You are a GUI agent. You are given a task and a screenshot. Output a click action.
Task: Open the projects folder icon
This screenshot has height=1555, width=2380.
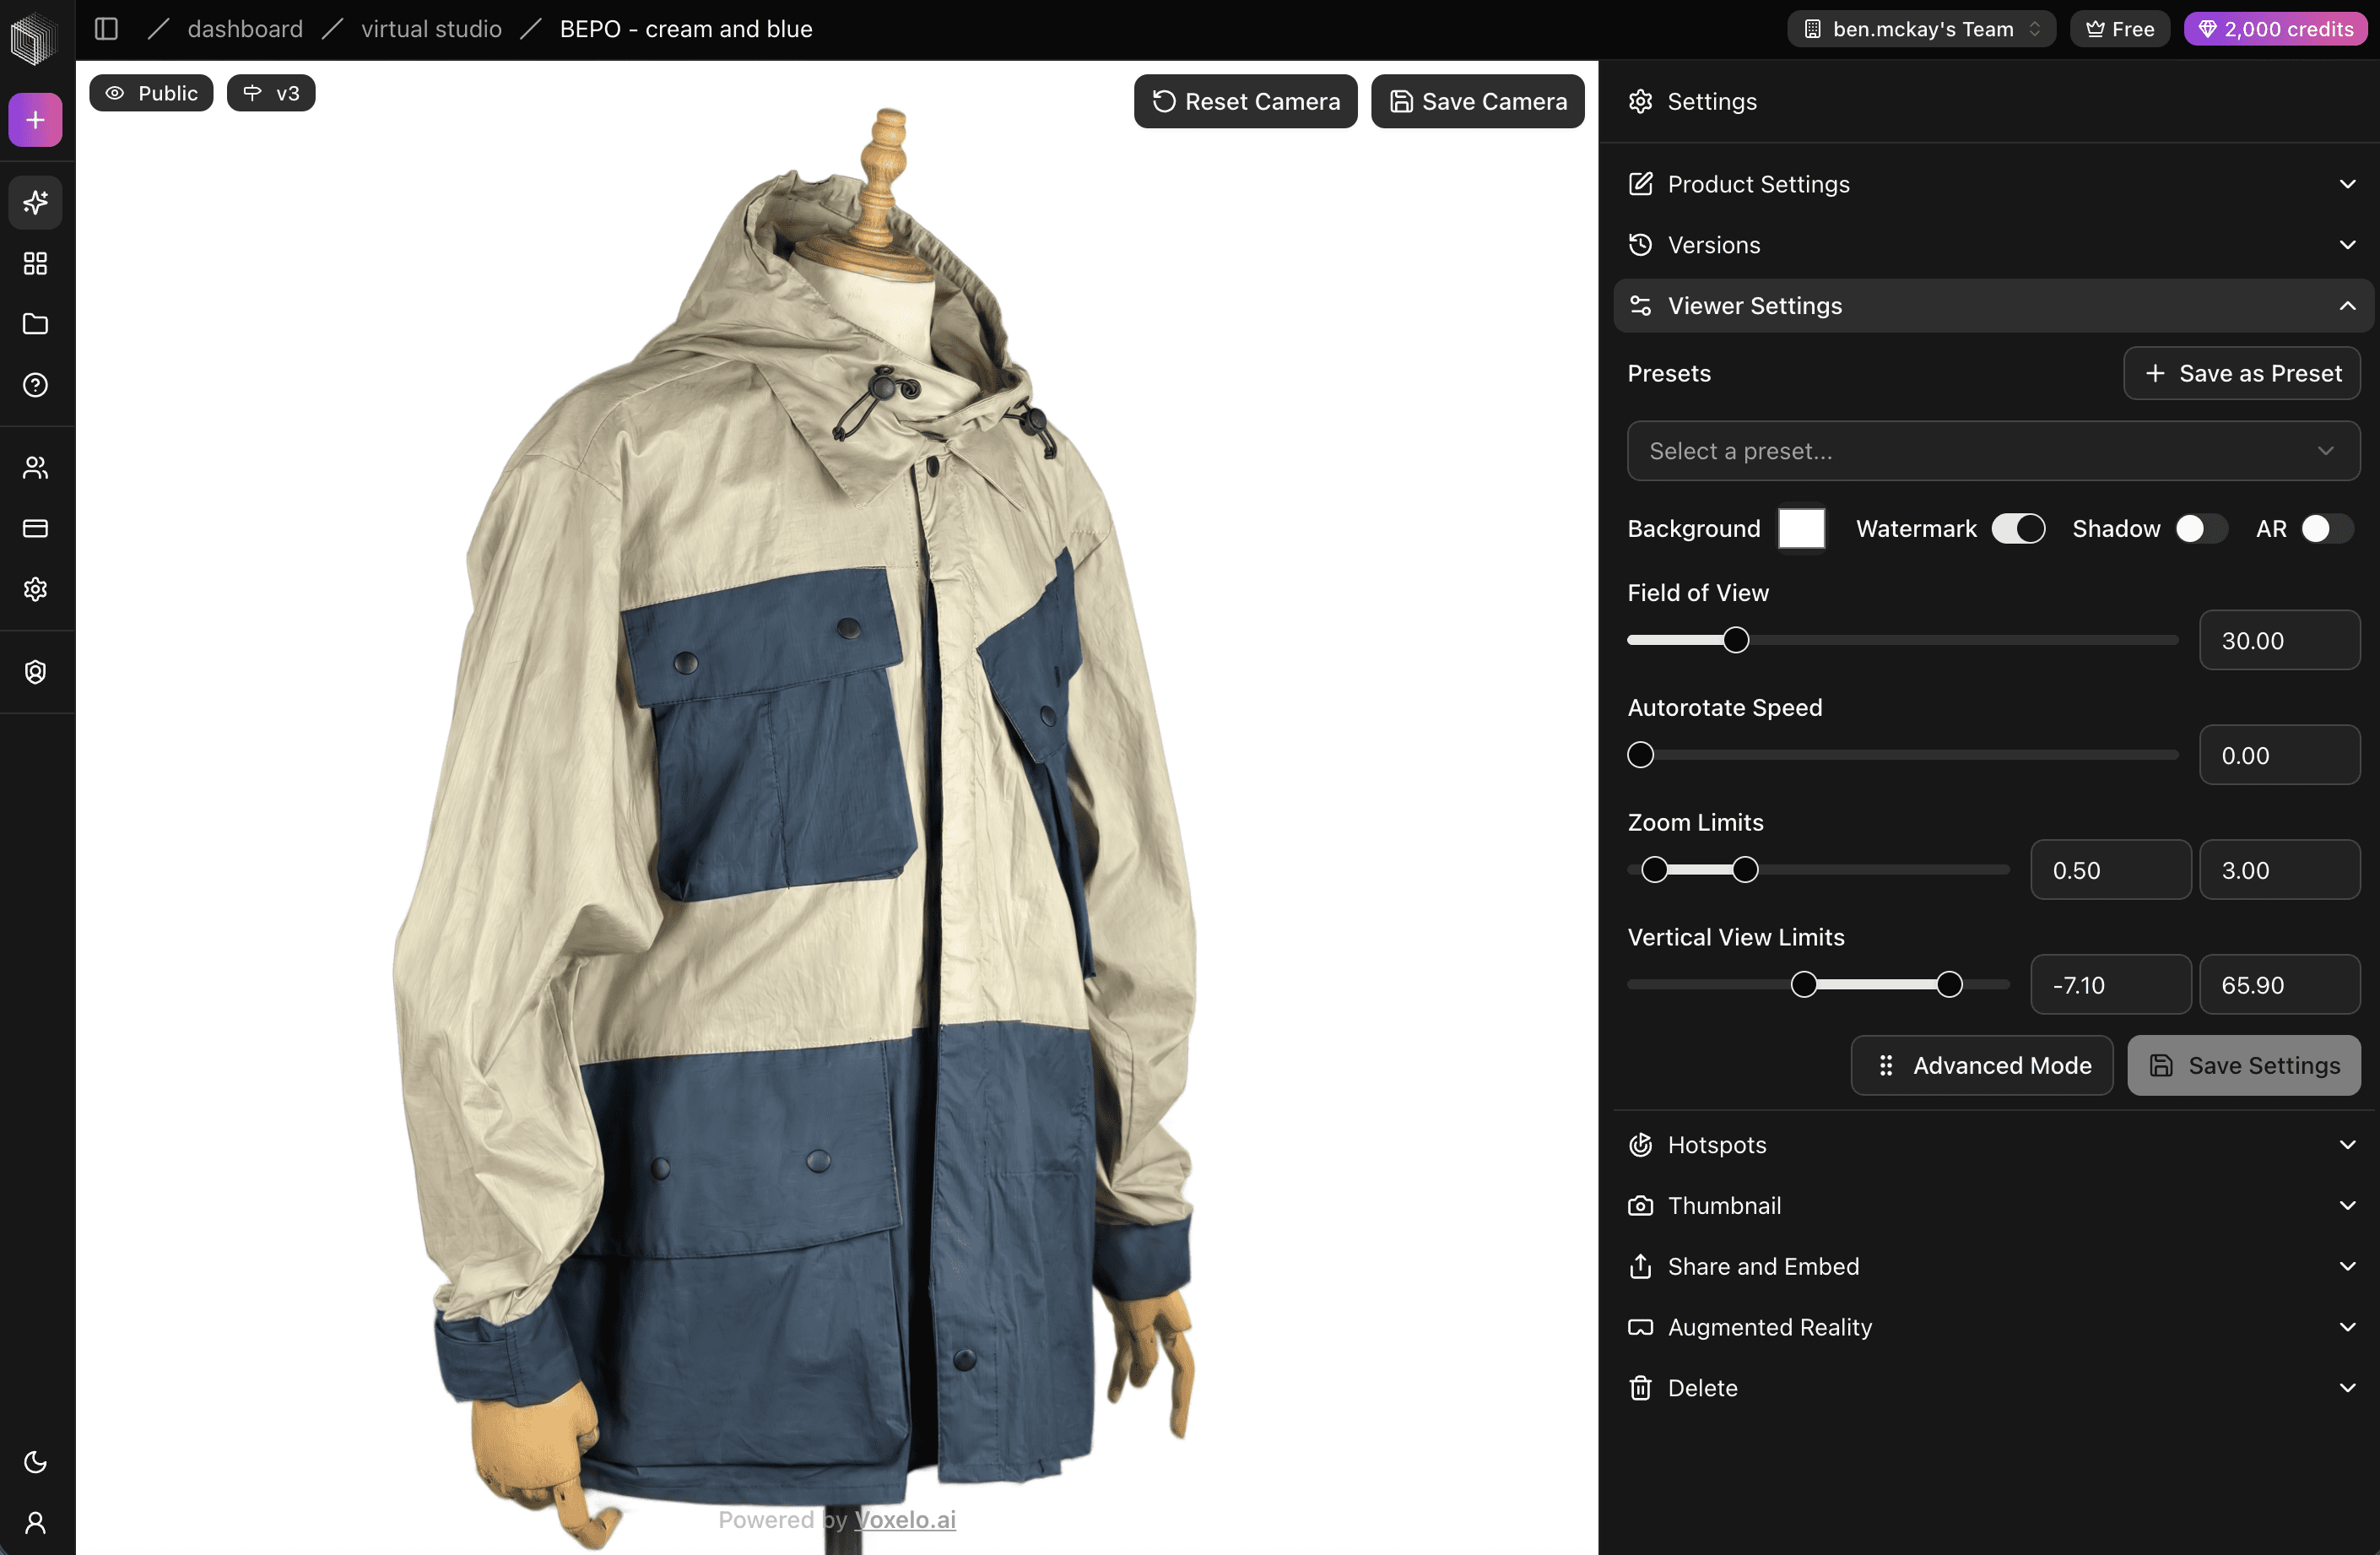pyautogui.click(x=35, y=324)
